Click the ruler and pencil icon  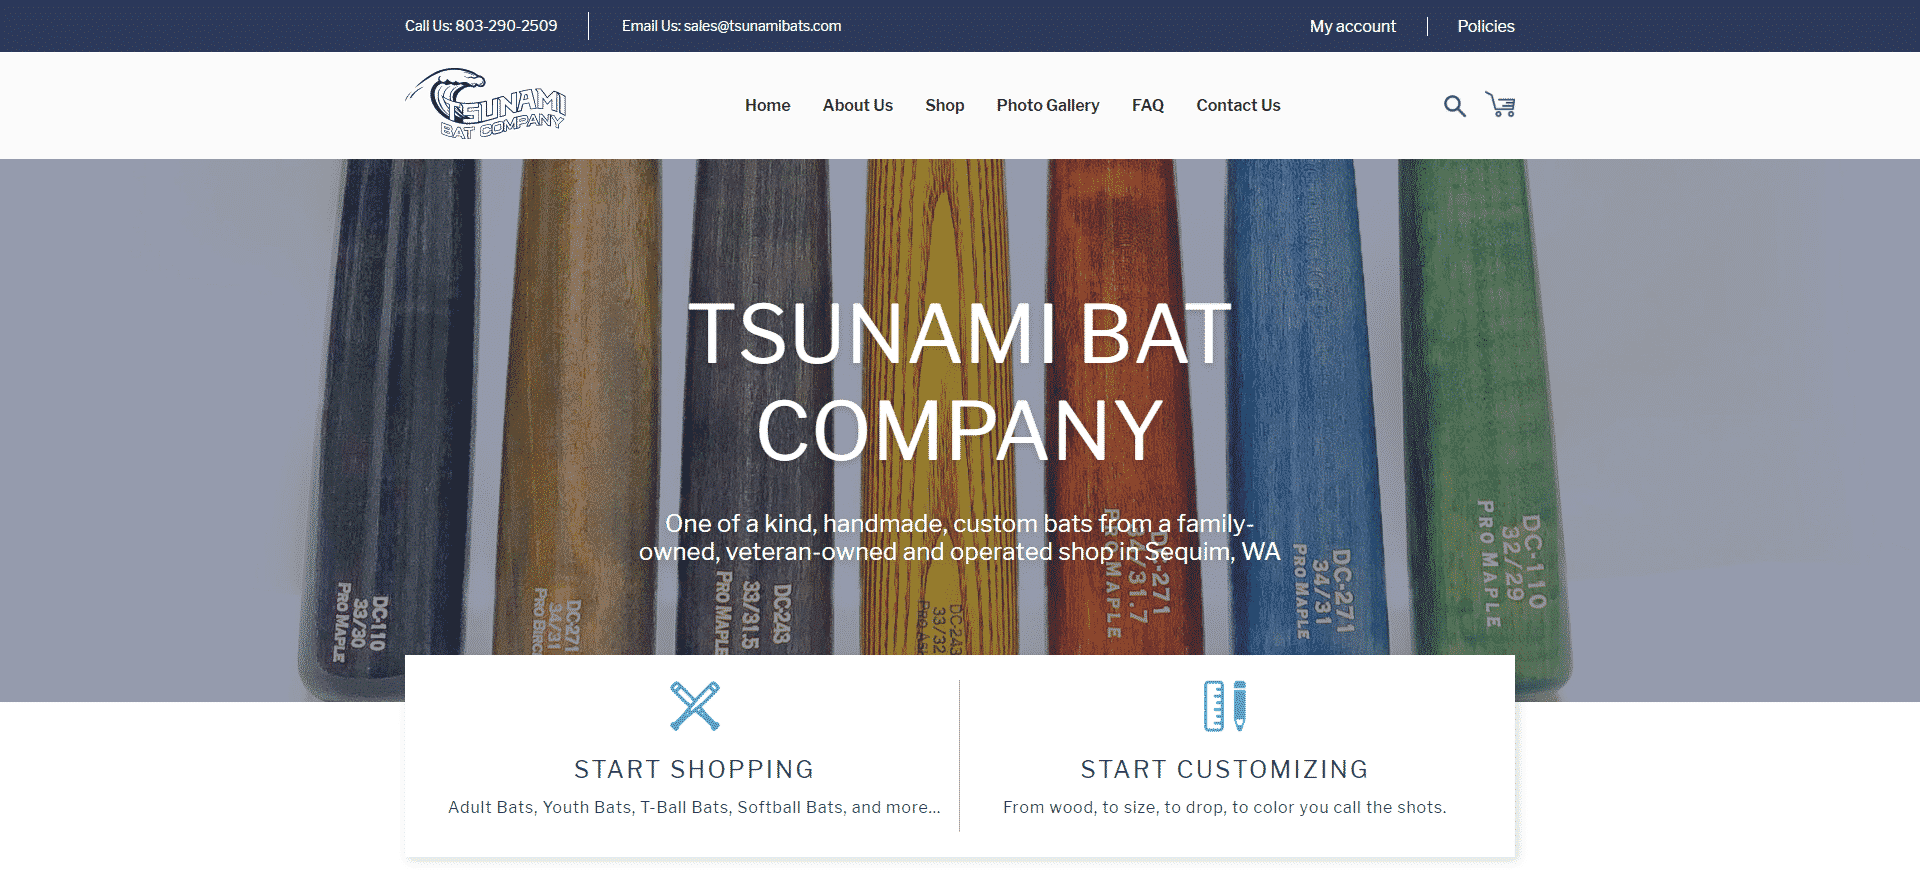click(x=1225, y=706)
